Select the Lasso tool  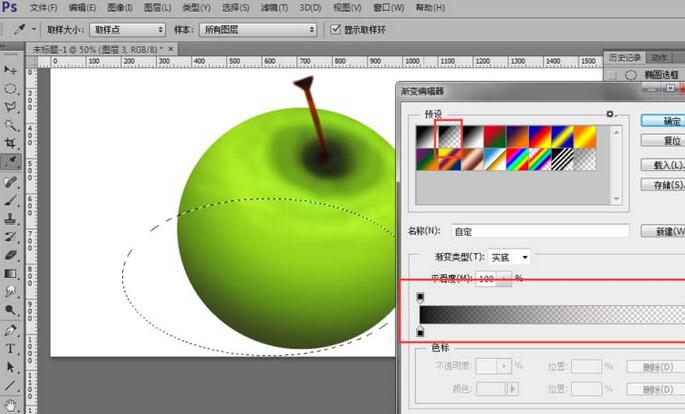[11, 106]
